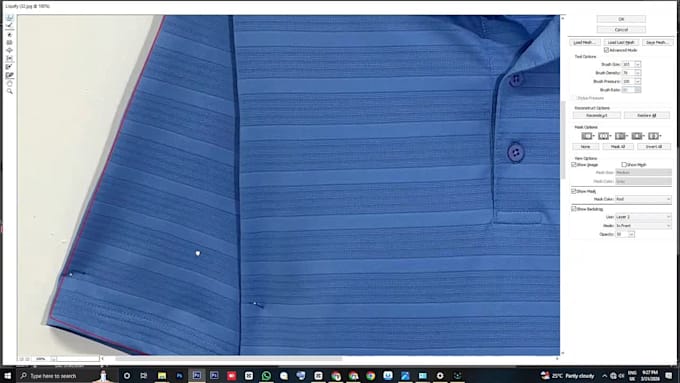
Task: Open Subtract from Selection mask option icon
Action: [621, 136]
